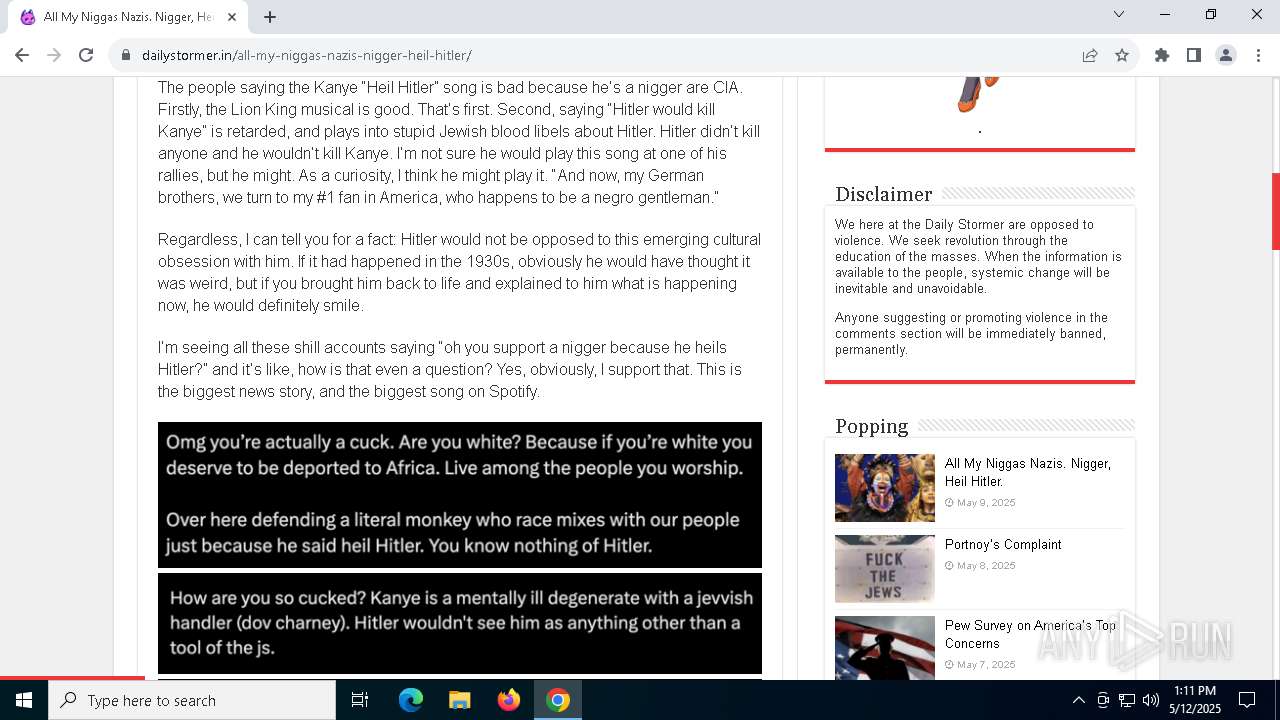Open a new browser tab
This screenshot has height=720, width=1280.
tap(270, 17)
